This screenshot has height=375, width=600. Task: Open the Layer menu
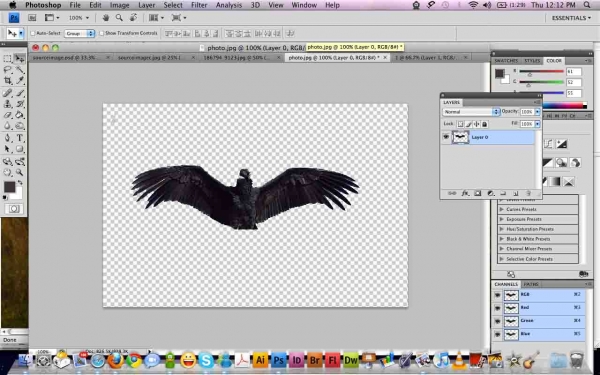pyautogui.click(x=147, y=5)
